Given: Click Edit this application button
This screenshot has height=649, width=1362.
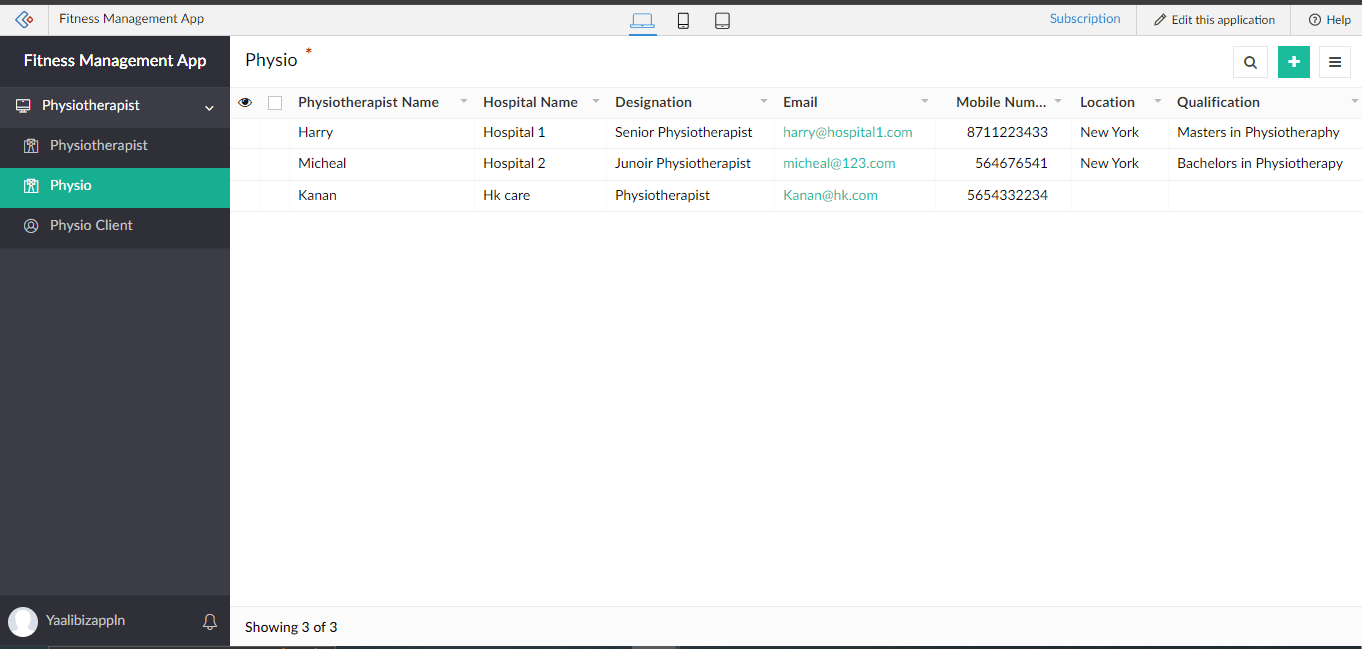Looking at the screenshot, I should [1214, 20].
